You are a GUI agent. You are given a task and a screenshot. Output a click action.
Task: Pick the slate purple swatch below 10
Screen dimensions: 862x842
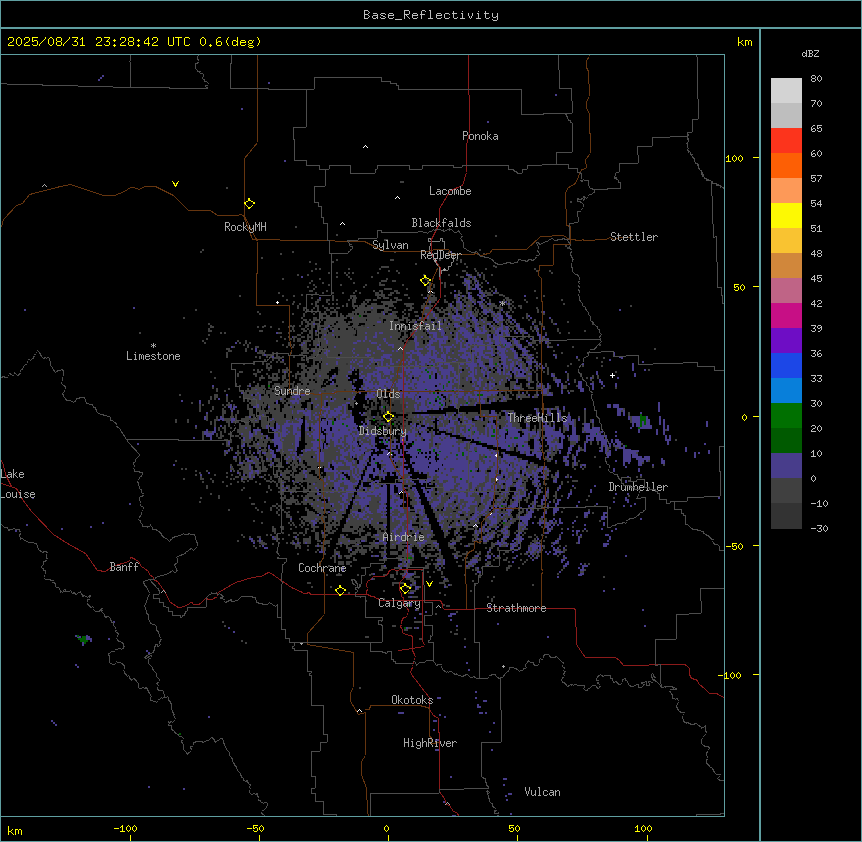(x=786, y=466)
